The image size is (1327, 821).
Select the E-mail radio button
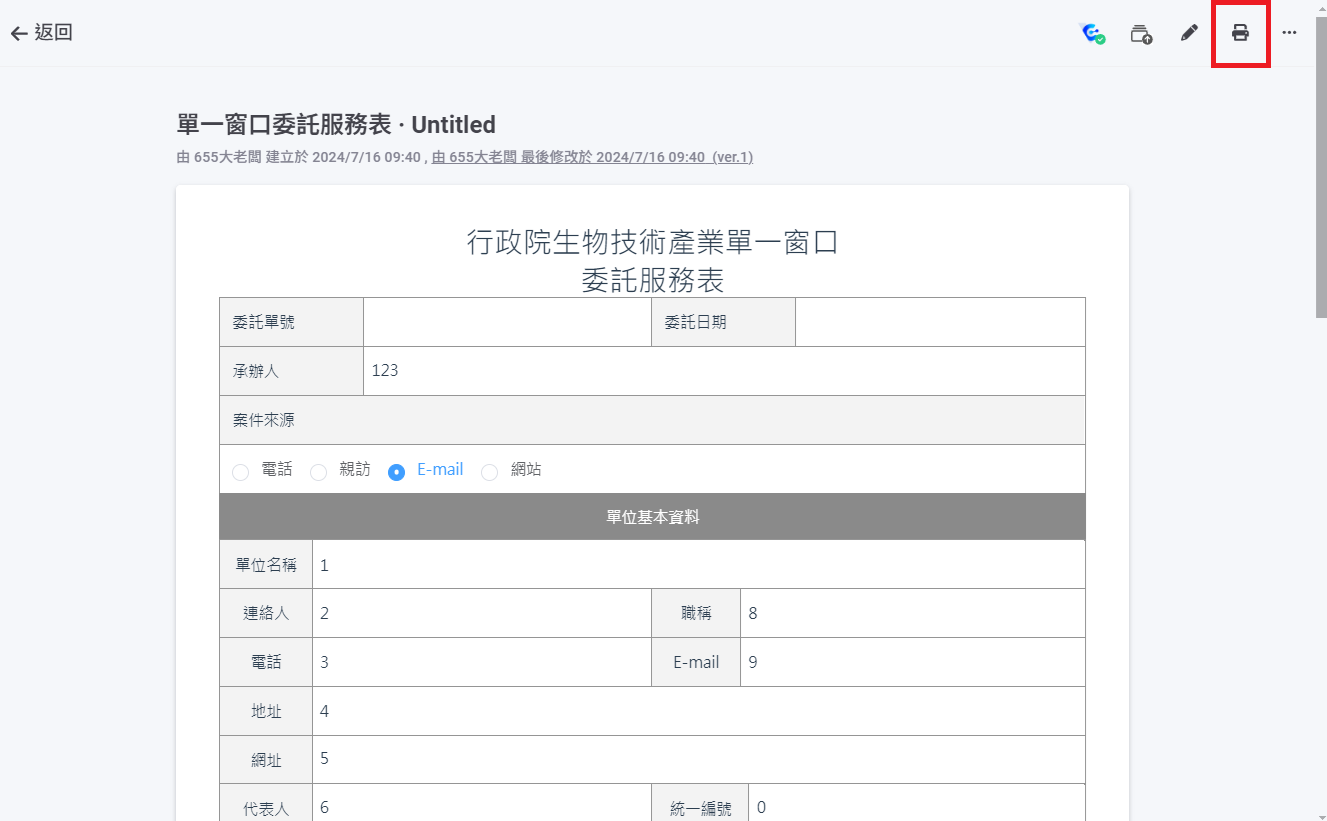(x=397, y=472)
